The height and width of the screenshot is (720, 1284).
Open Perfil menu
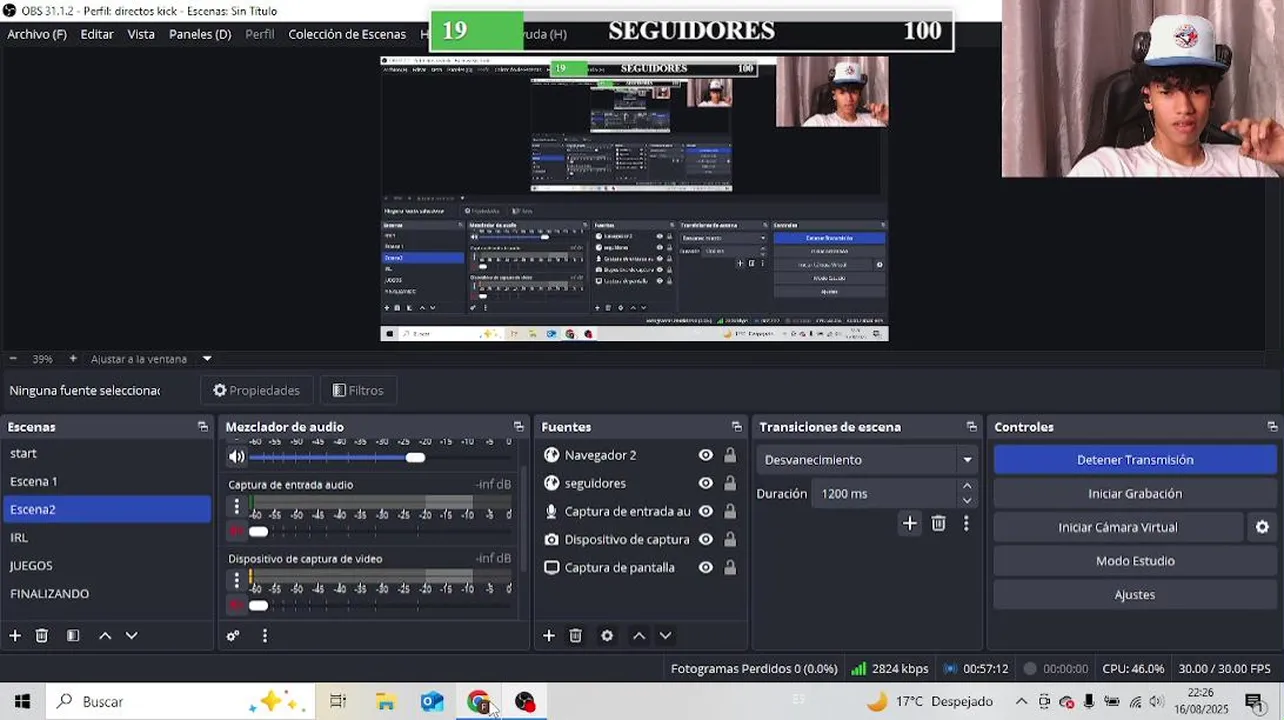(260, 34)
